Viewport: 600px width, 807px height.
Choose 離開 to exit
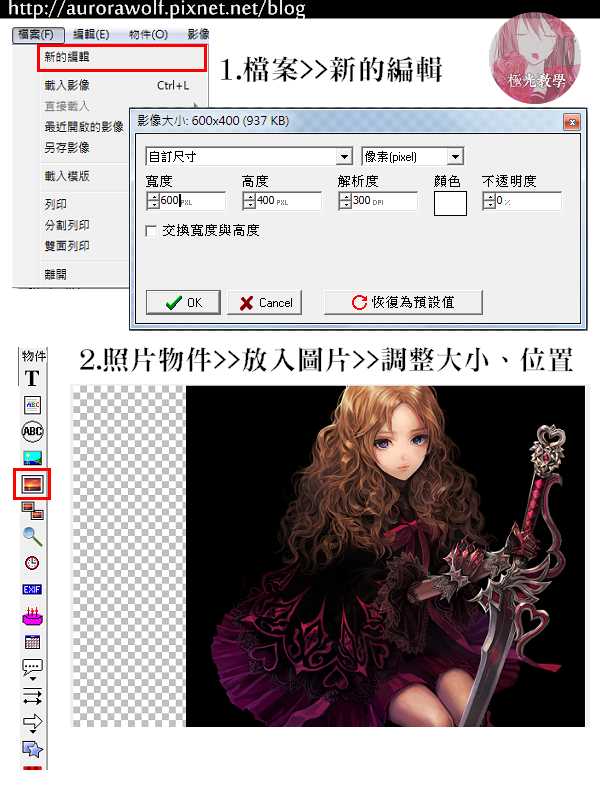coord(84,274)
